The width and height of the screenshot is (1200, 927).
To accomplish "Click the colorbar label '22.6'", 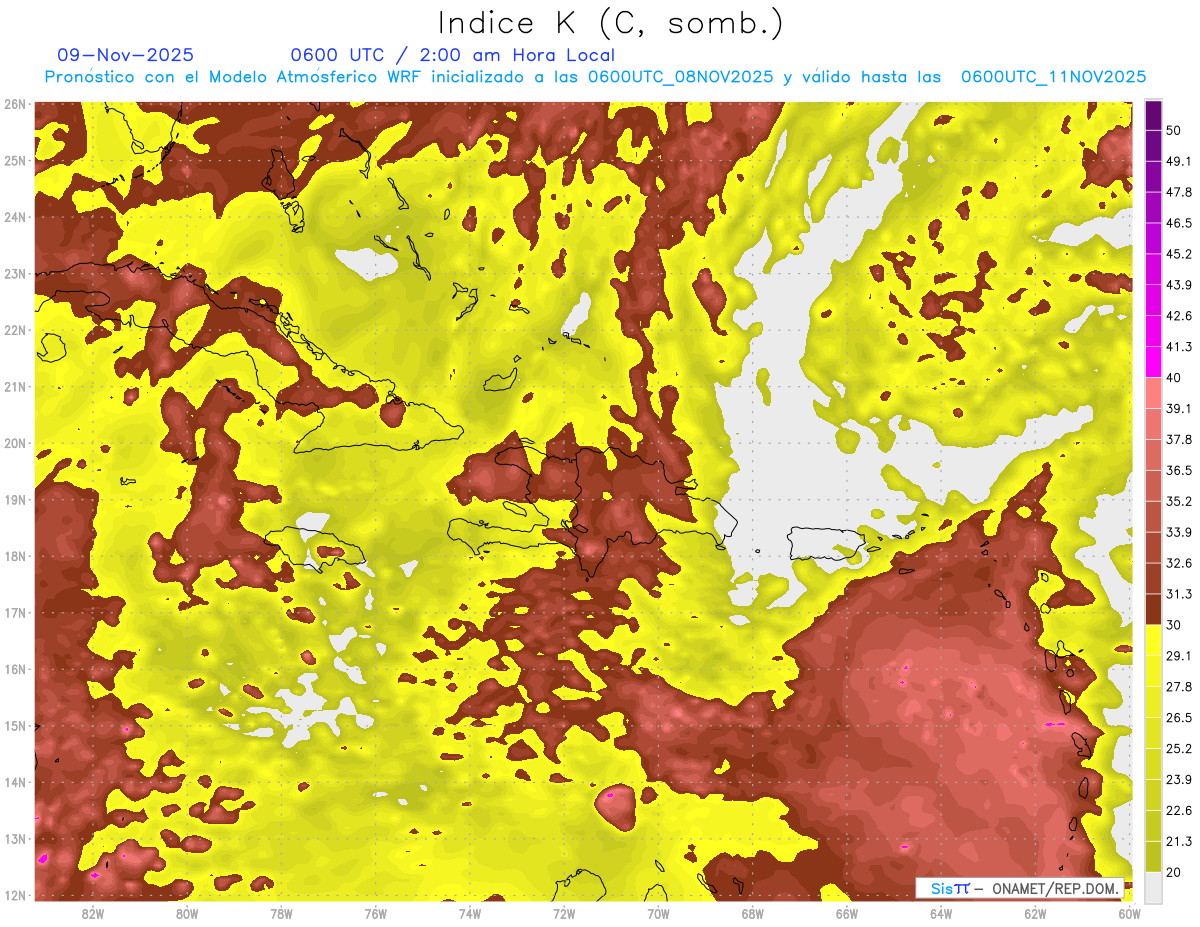I will pyautogui.click(x=1180, y=810).
